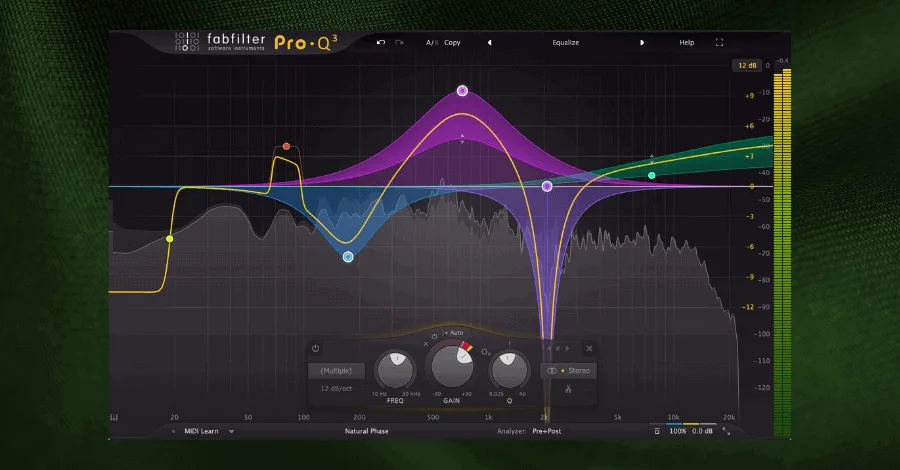Click the Q knob
The height and width of the screenshot is (470, 900).
509,370
